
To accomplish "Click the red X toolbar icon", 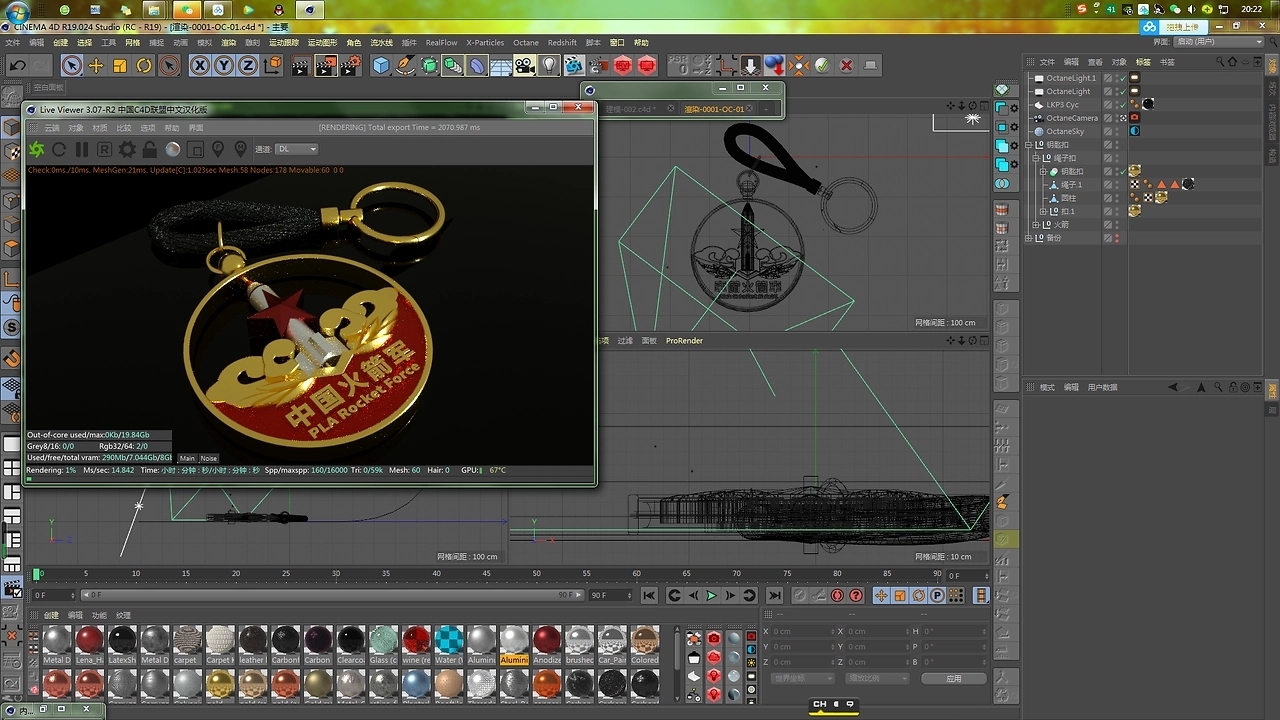I will 846,66.
